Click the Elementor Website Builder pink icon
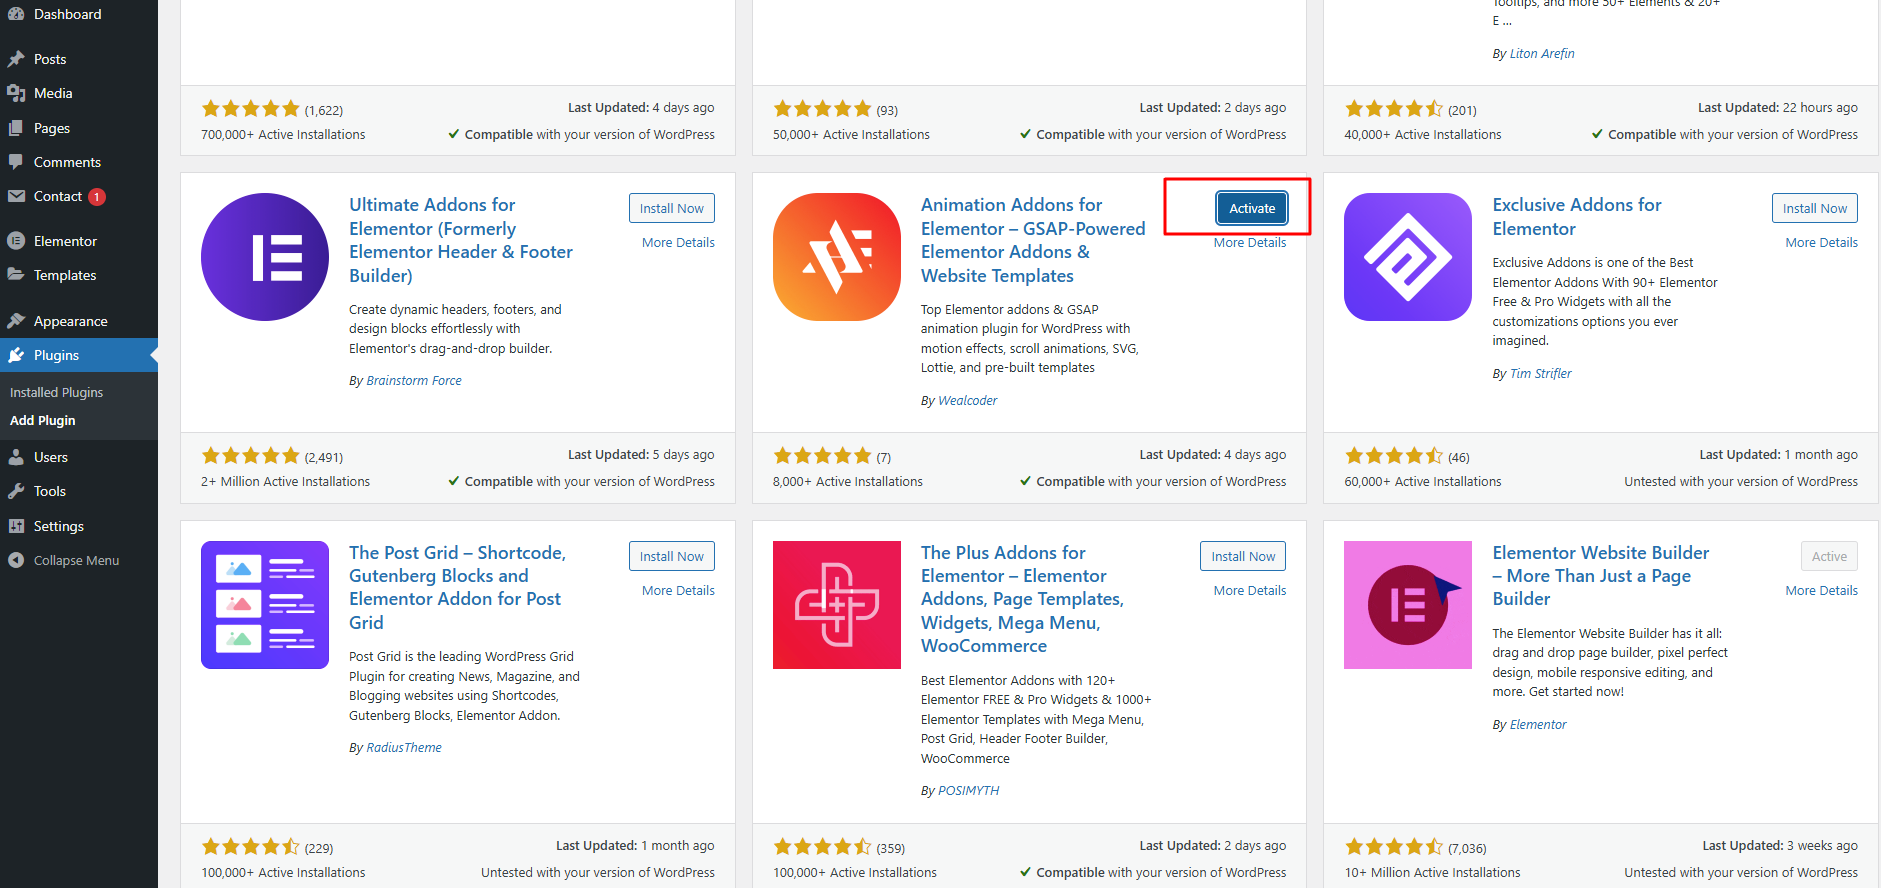Viewport: 1881px width, 888px height. [x=1408, y=605]
